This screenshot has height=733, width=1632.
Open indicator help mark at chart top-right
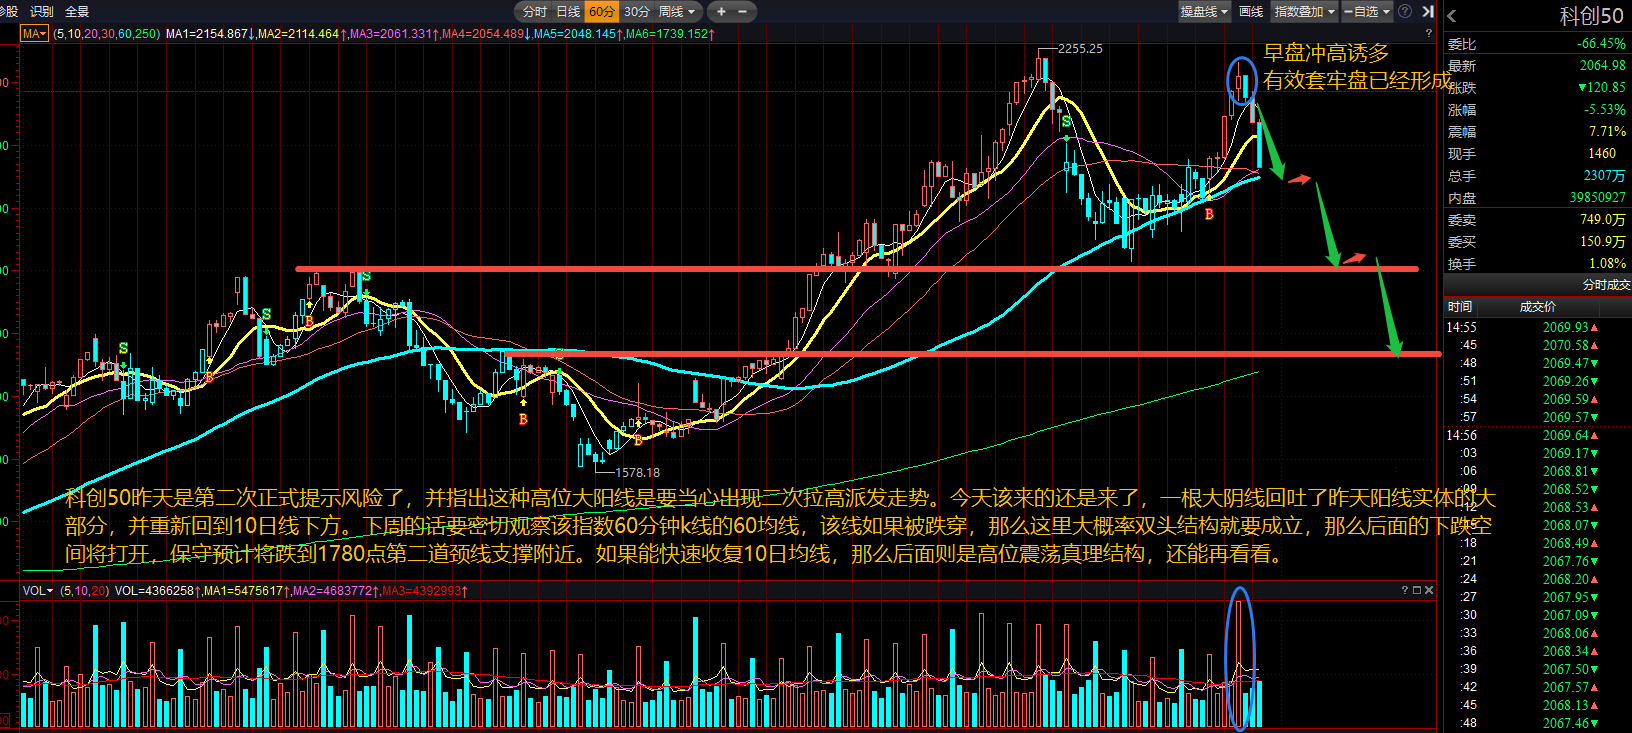click(x=1428, y=33)
